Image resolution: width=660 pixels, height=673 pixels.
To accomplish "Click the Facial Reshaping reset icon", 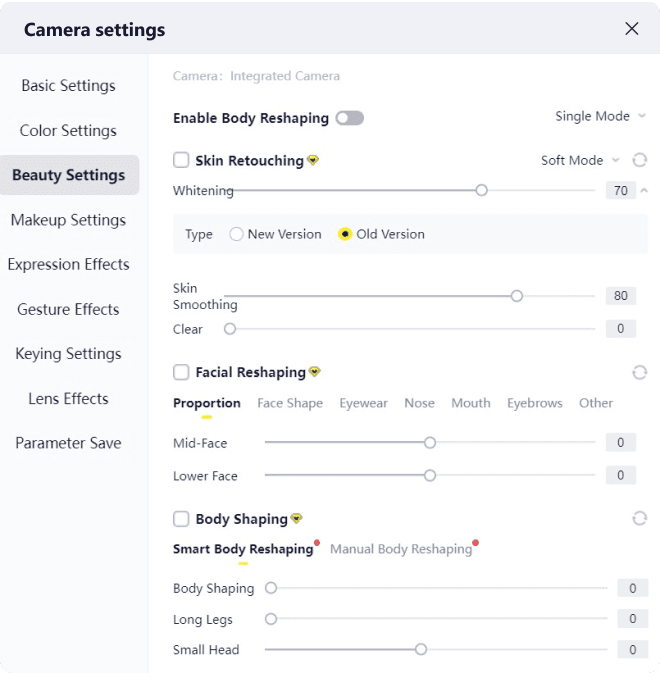I will [x=640, y=372].
